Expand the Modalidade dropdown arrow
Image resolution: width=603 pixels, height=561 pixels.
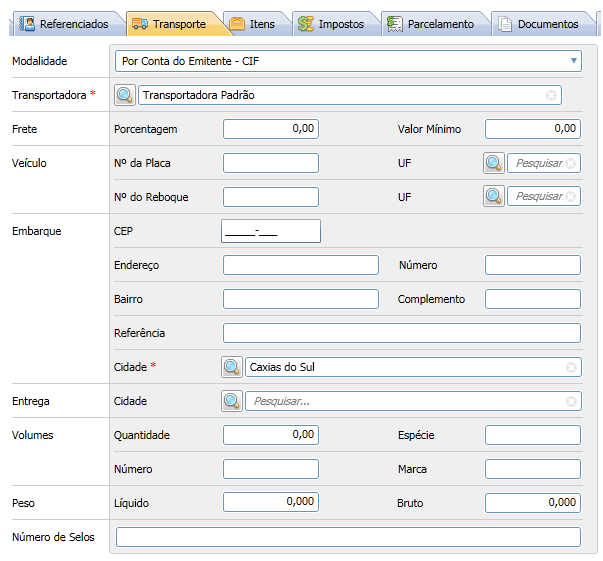[573, 61]
